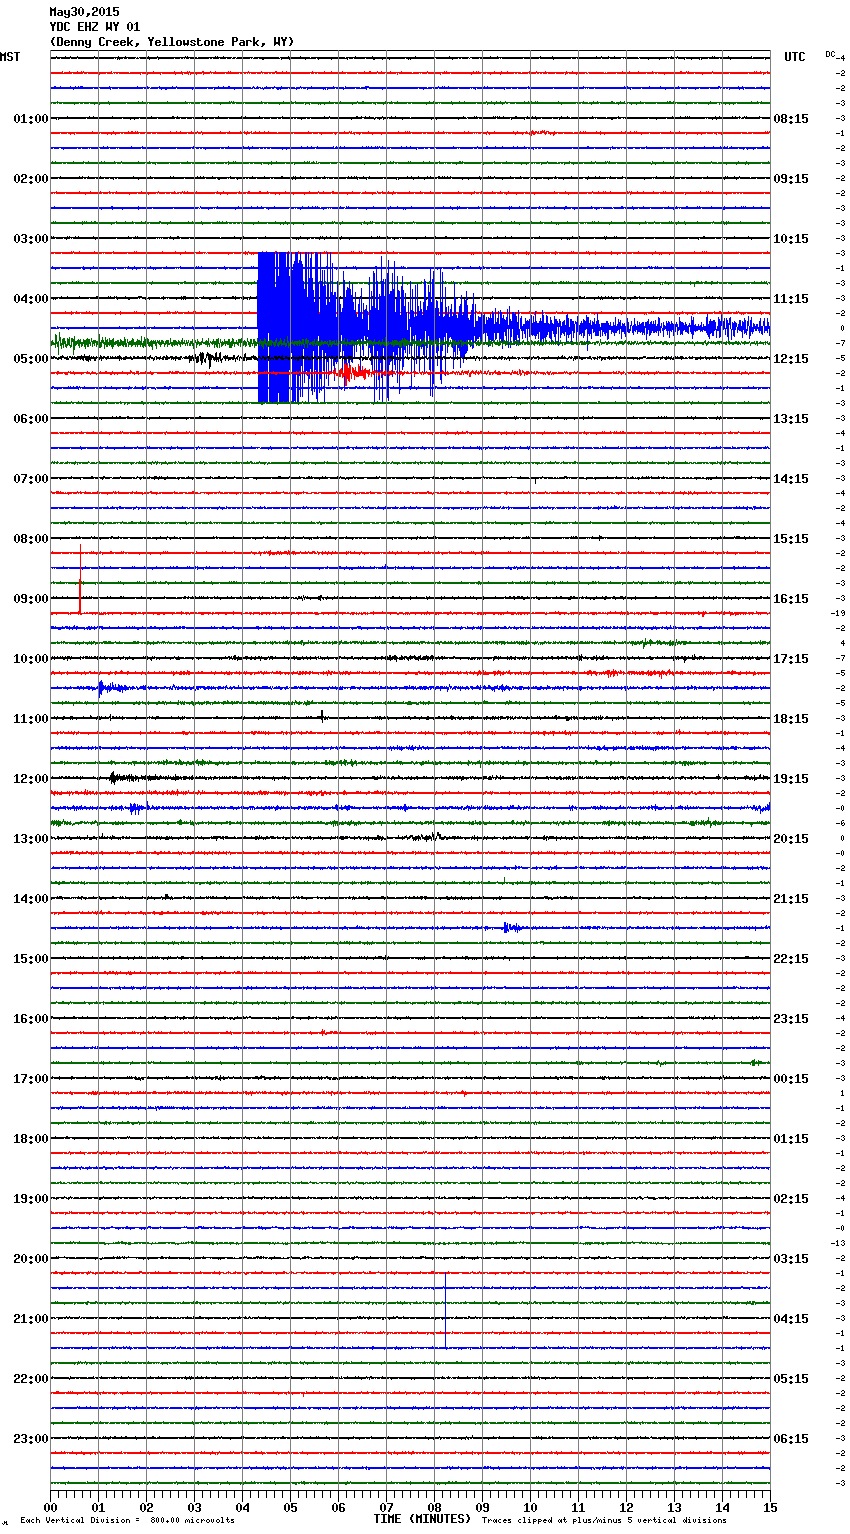Click the 16:15 UTC row label
Image resolution: width=850 pixels, height=1534 pixels.
(x=791, y=599)
